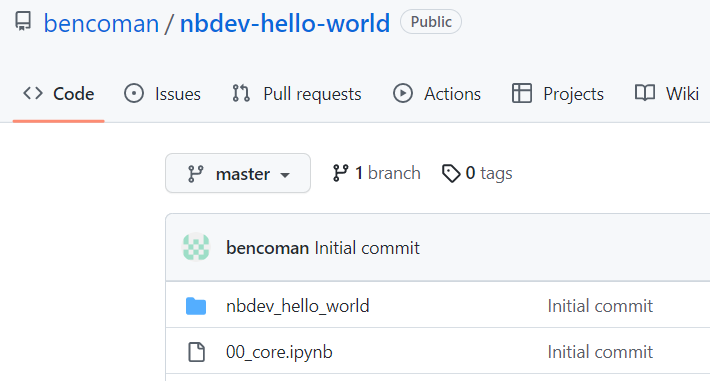Switch to the Code tab

(x=59, y=94)
